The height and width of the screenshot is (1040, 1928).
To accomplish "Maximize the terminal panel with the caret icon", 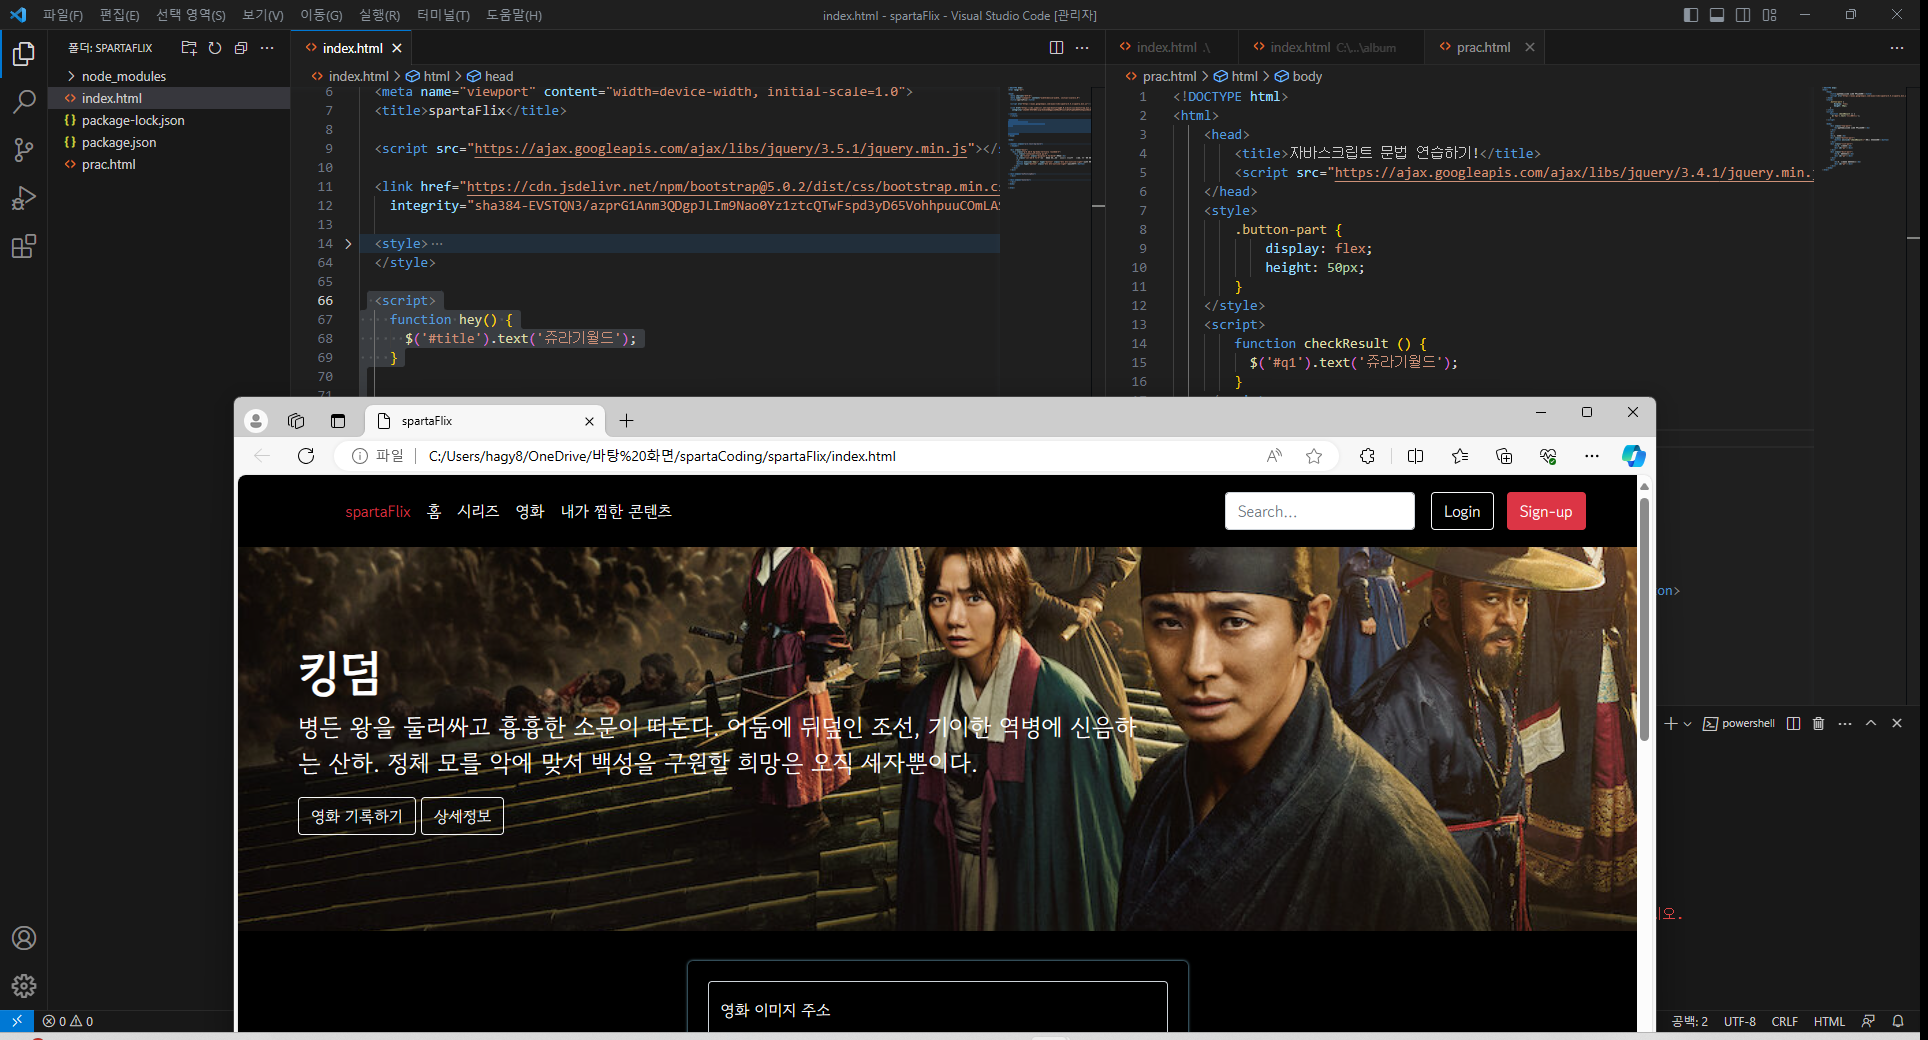I will click(1871, 723).
